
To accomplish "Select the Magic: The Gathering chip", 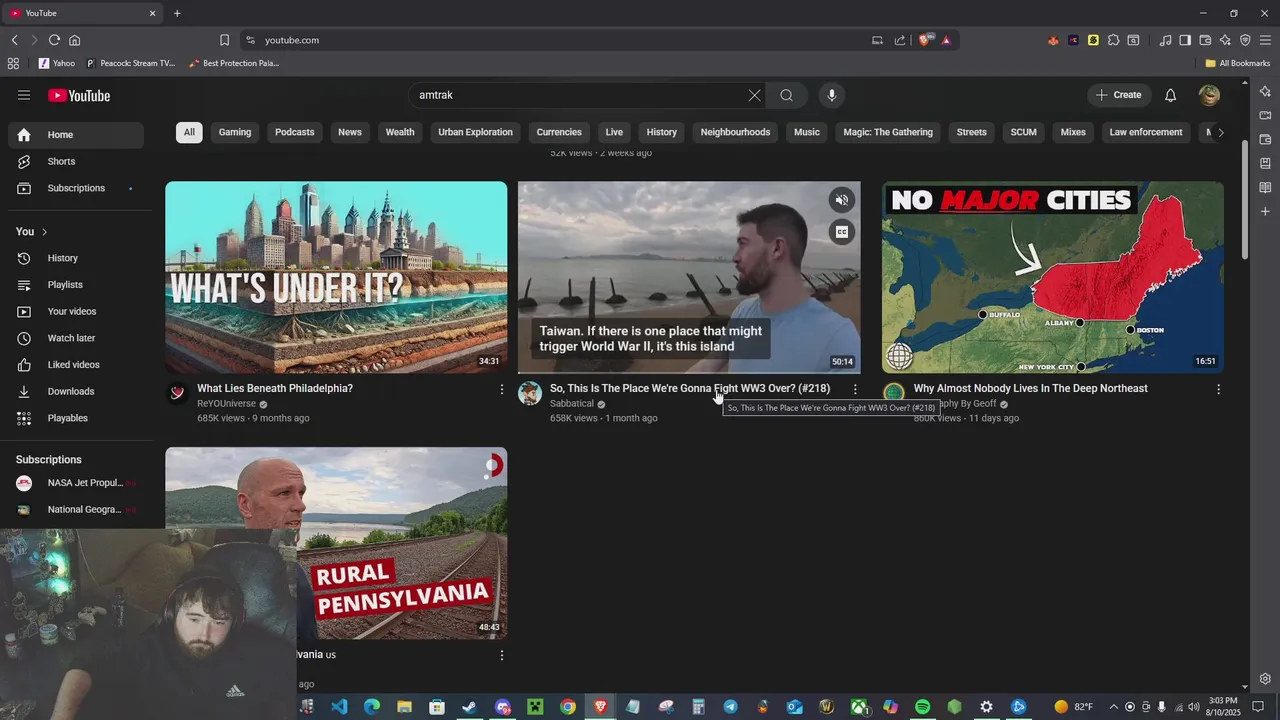I will [888, 132].
